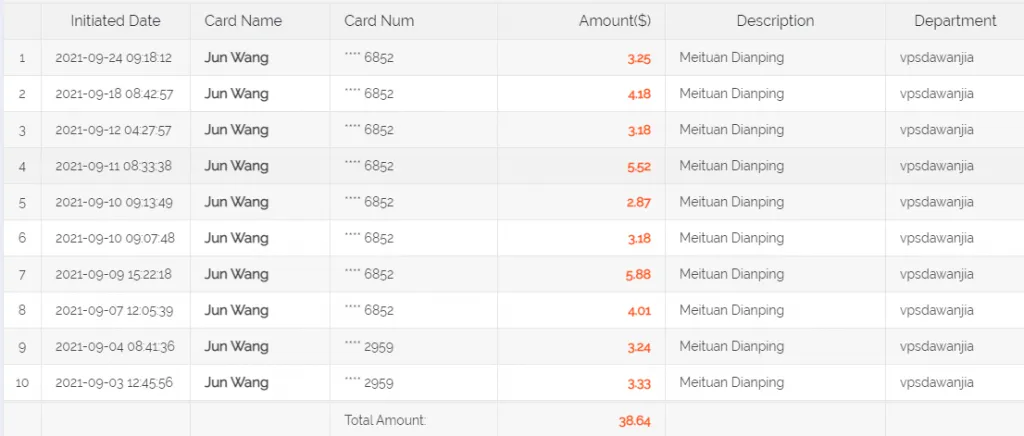Click the Initiated Date column header
The width and height of the screenshot is (1024, 436).
pos(115,21)
